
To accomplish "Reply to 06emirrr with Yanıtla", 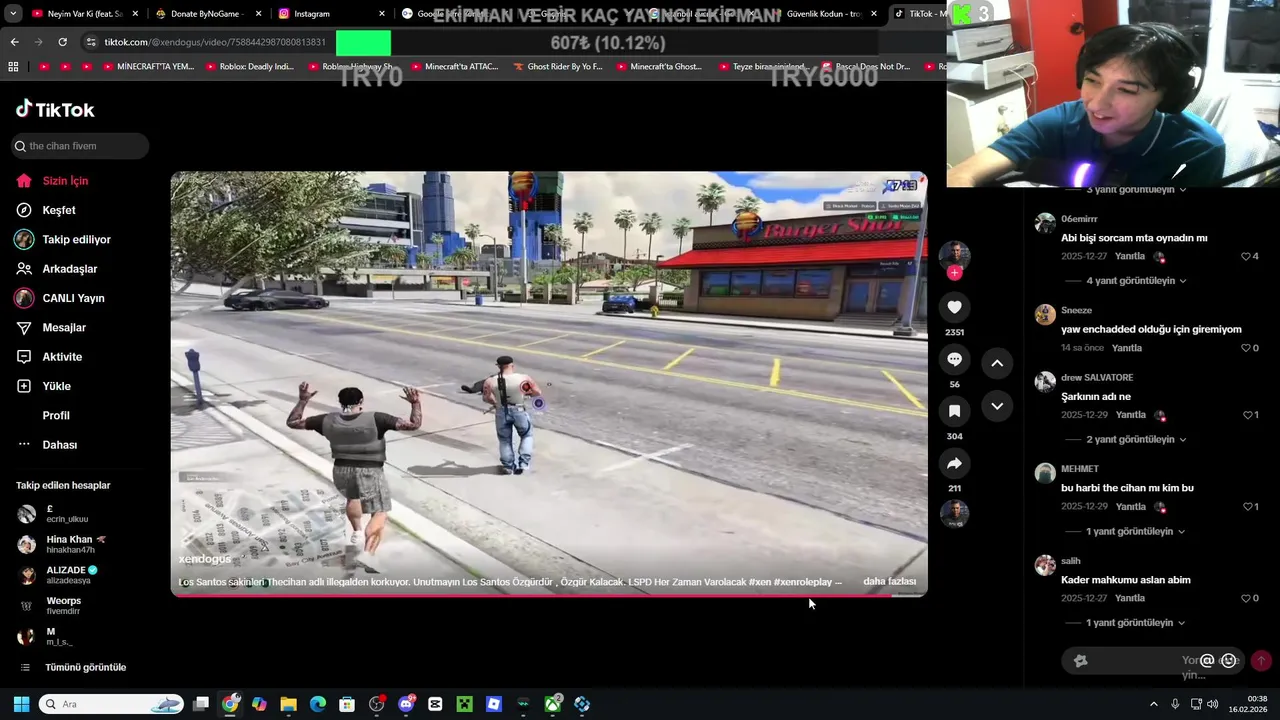I will (1130, 257).
